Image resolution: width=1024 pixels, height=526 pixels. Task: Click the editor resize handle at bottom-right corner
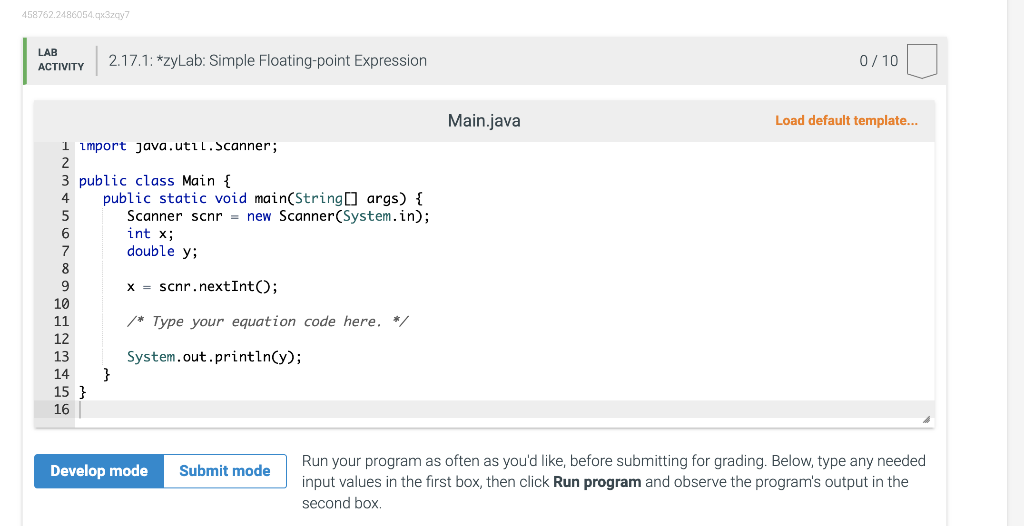[925, 420]
